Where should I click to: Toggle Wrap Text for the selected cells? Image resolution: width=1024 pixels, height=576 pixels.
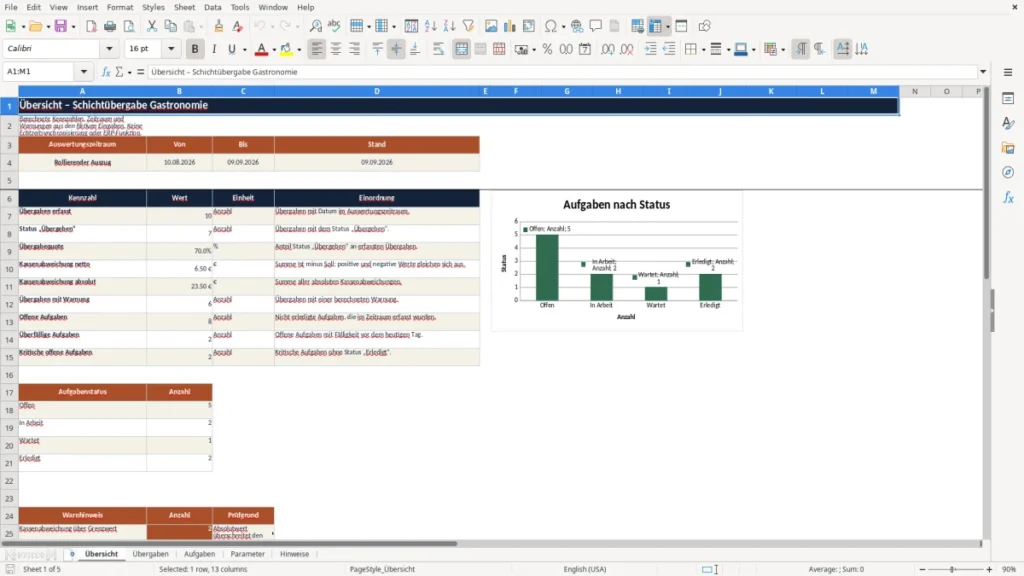438,49
